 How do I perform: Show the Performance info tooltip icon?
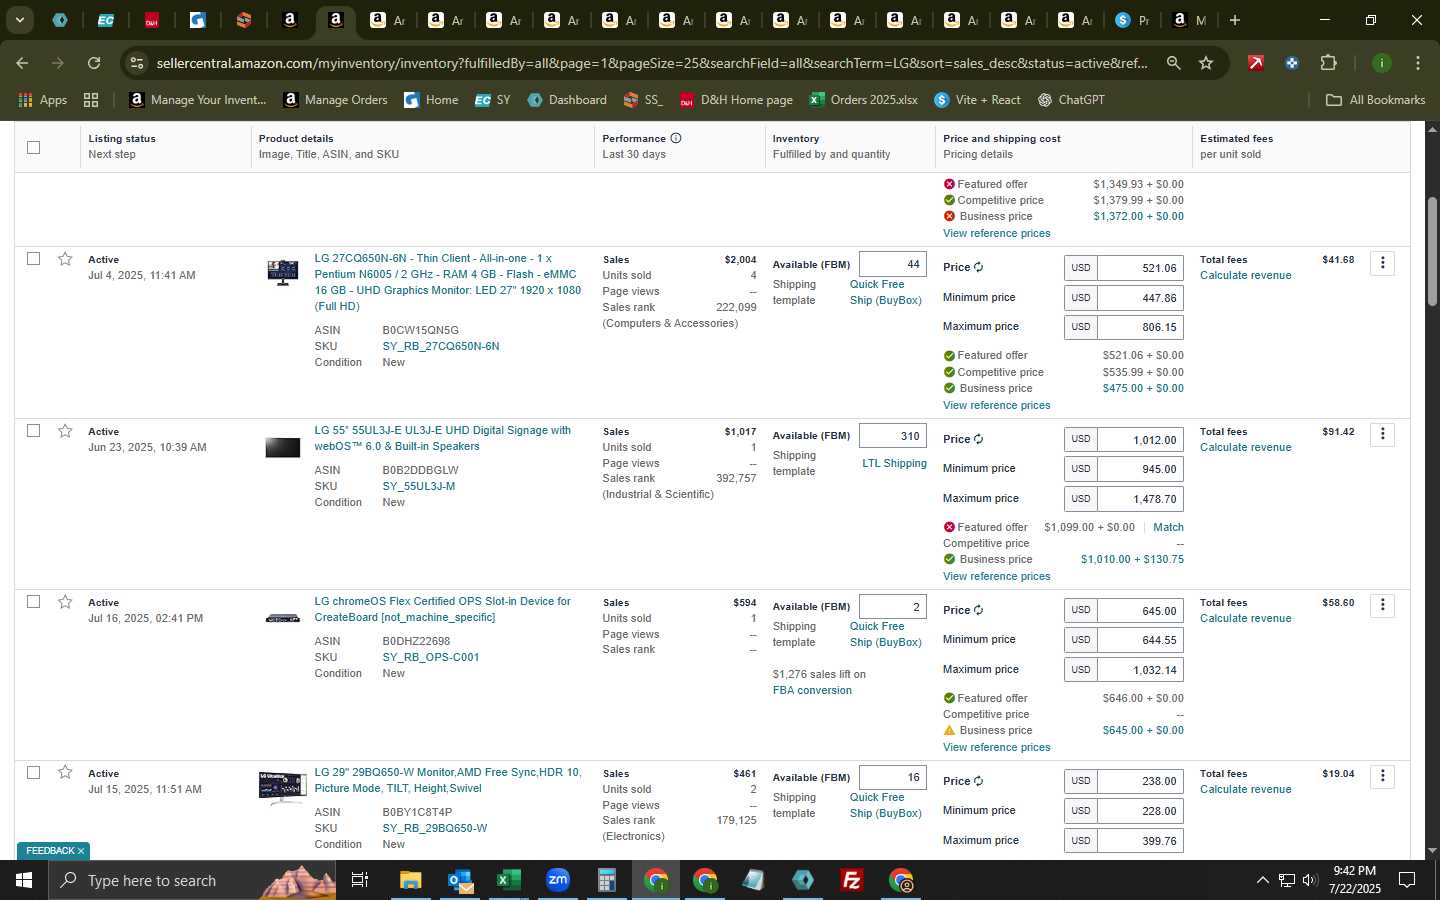[x=676, y=138]
